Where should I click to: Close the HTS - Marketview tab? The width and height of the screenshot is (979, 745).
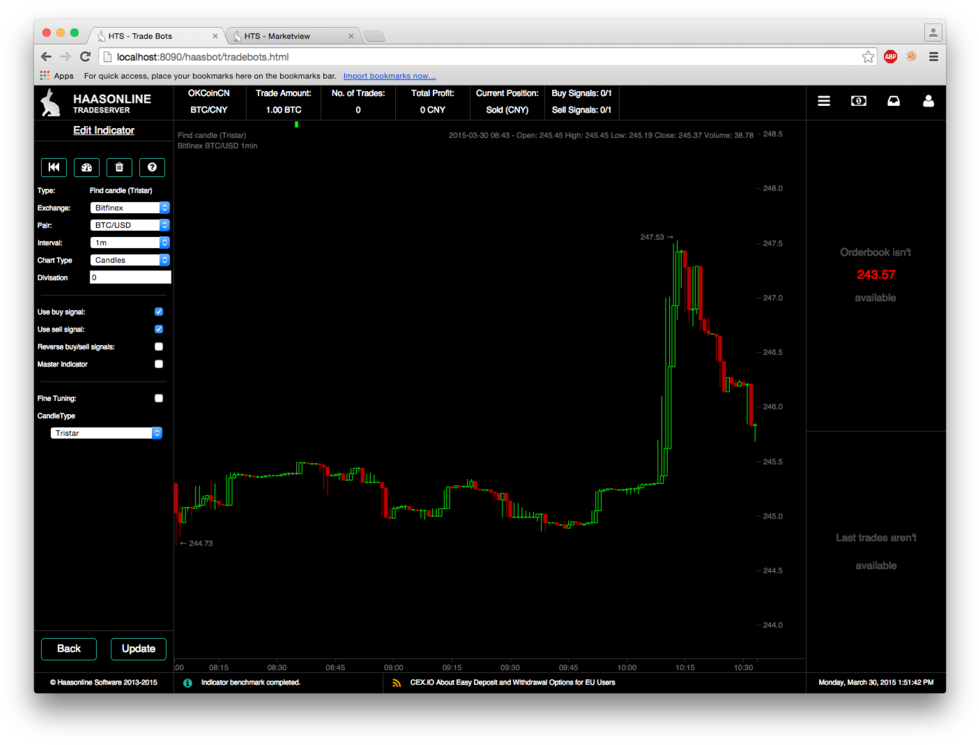[x=351, y=36]
